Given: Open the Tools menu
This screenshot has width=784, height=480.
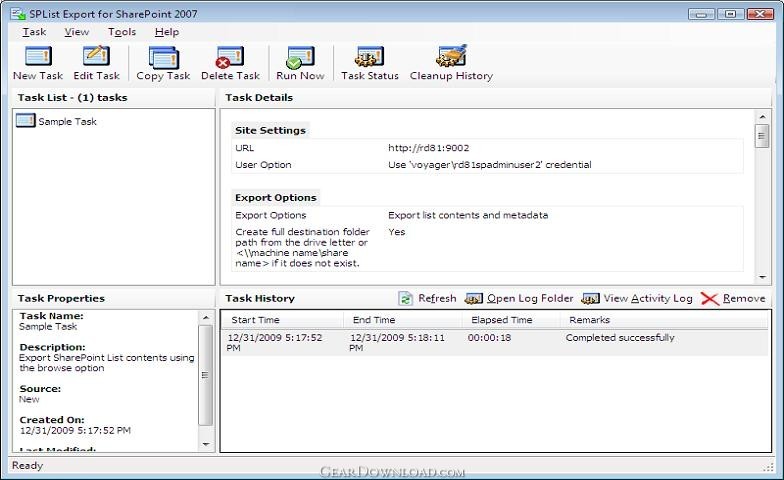Looking at the screenshot, I should point(122,32).
